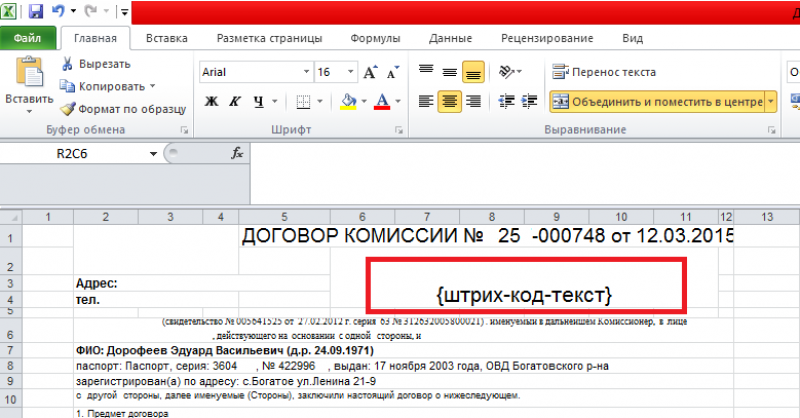
Task: Align text to top of cell
Action: coord(426,72)
